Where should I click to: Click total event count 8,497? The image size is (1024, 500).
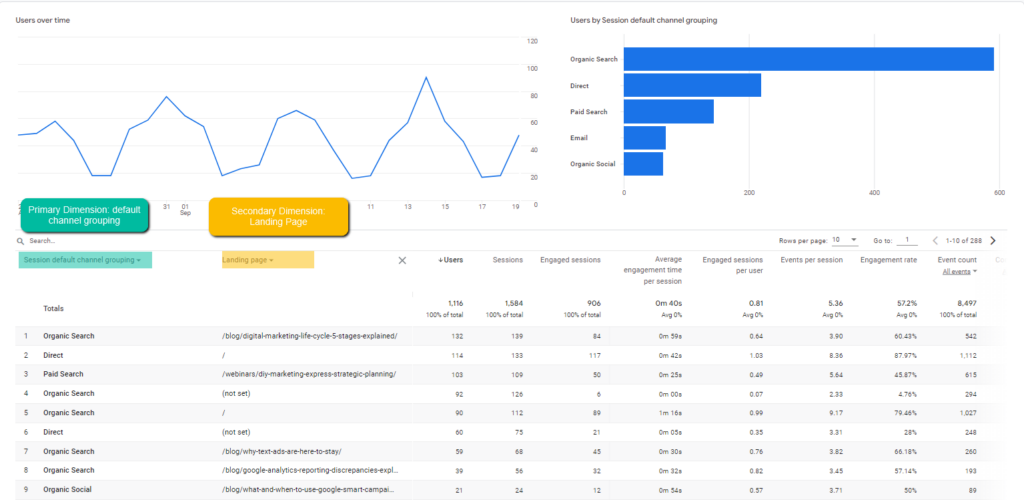coord(968,304)
